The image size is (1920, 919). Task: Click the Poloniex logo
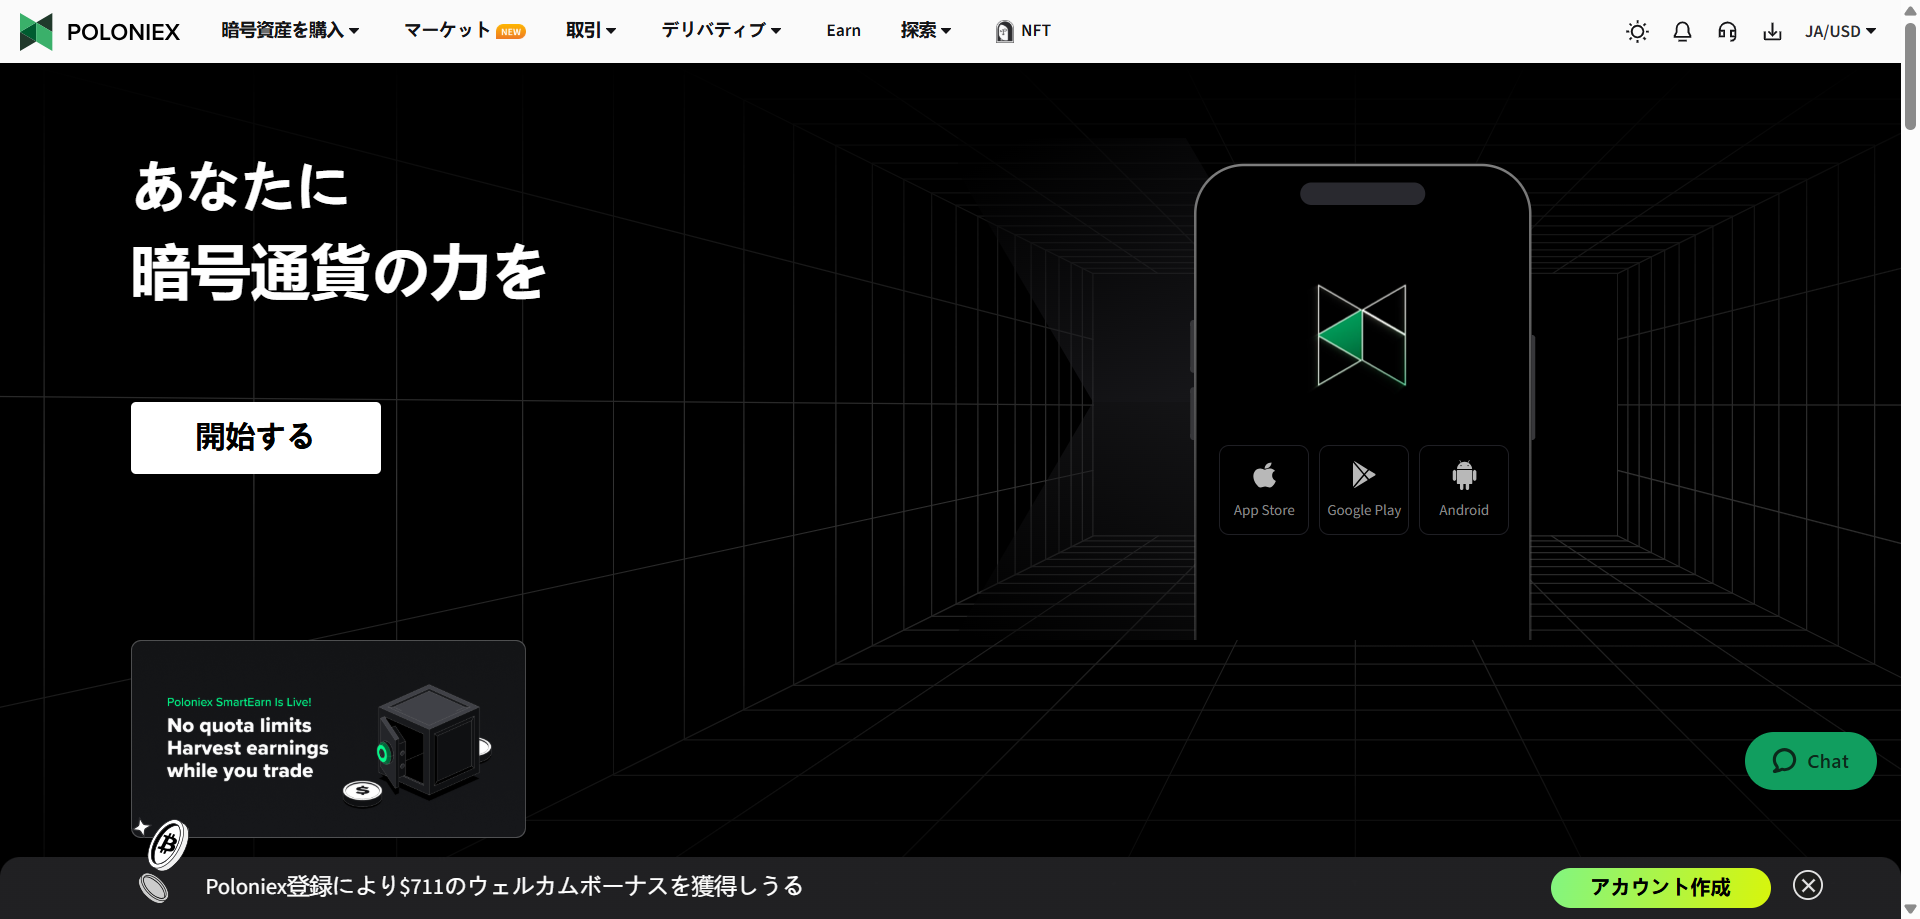pos(99,31)
